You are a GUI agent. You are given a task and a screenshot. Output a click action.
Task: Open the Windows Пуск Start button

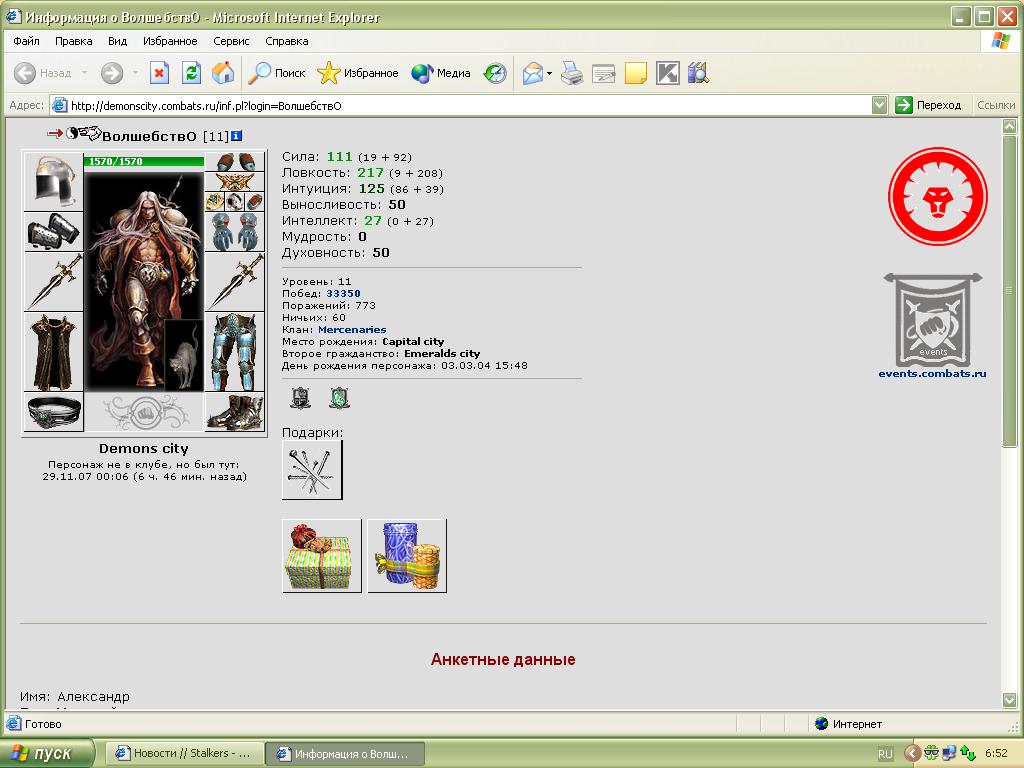47,753
